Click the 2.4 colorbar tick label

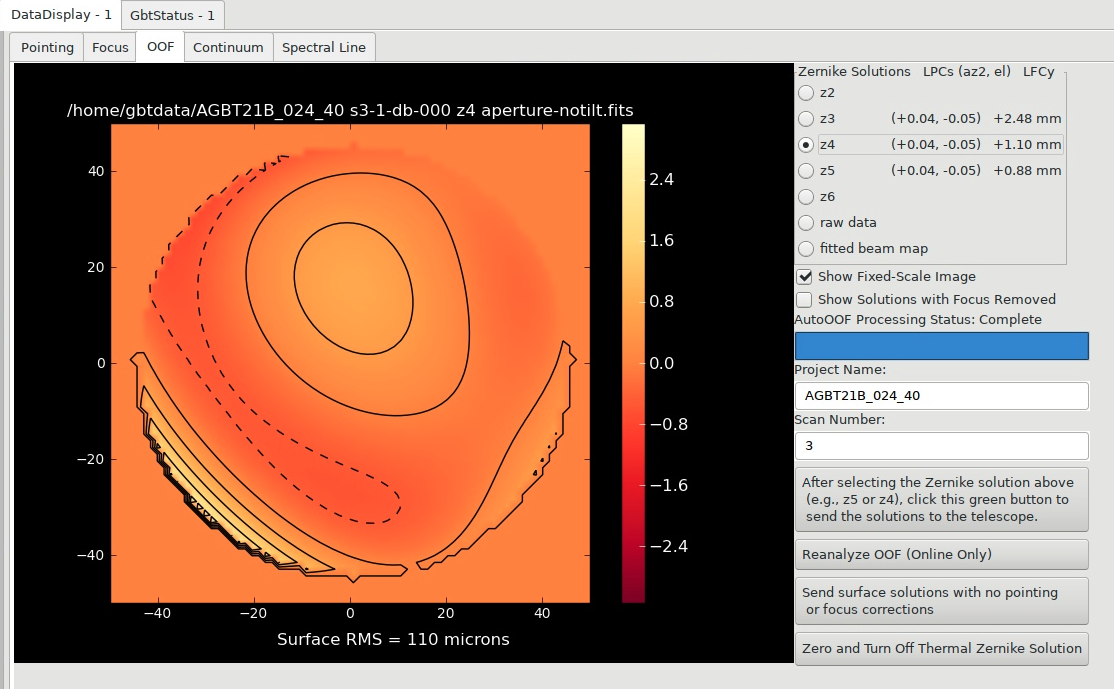[661, 180]
